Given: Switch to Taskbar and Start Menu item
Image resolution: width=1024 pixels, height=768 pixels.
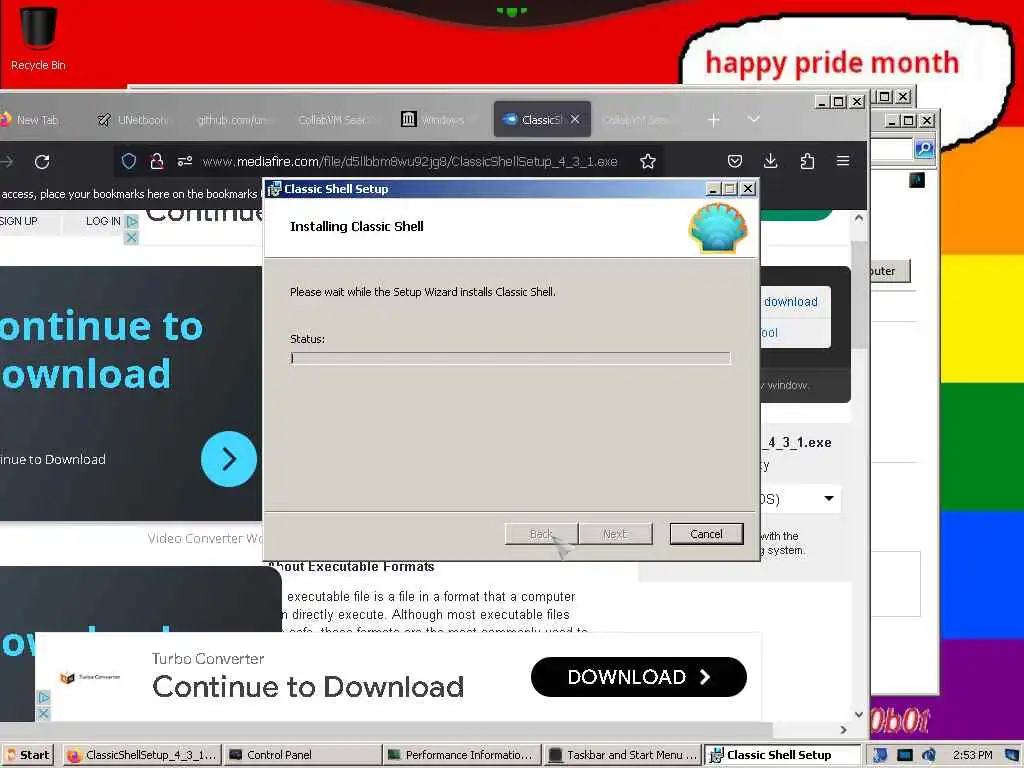Looking at the screenshot, I should pos(622,755).
